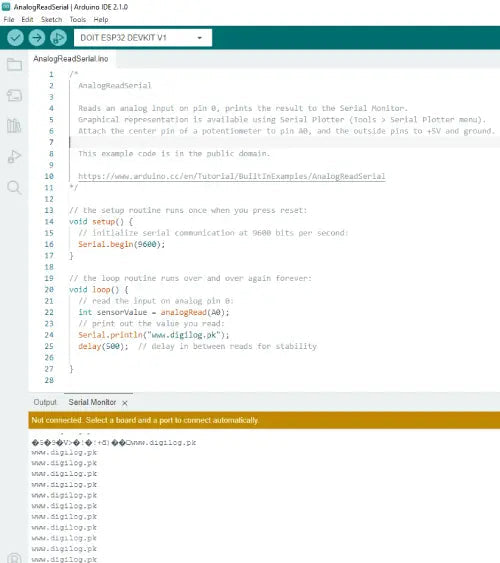Open the Sketch menu
Image resolution: width=500 pixels, height=563 pixels.
click(51, 19)
